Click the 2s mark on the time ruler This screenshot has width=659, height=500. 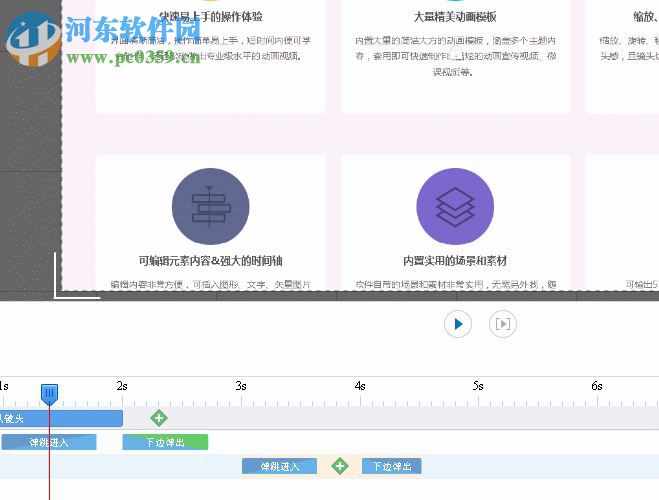[x=122, y=386]
